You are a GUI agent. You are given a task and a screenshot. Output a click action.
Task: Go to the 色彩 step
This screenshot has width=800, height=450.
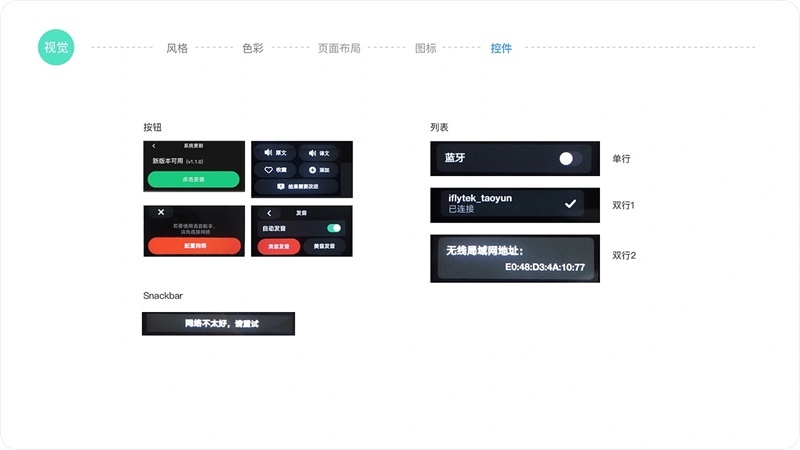pos(253,48)
